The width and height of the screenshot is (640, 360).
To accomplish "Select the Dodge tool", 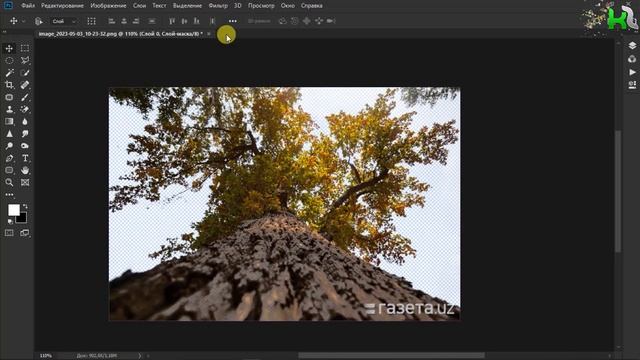I will [9, 146].
